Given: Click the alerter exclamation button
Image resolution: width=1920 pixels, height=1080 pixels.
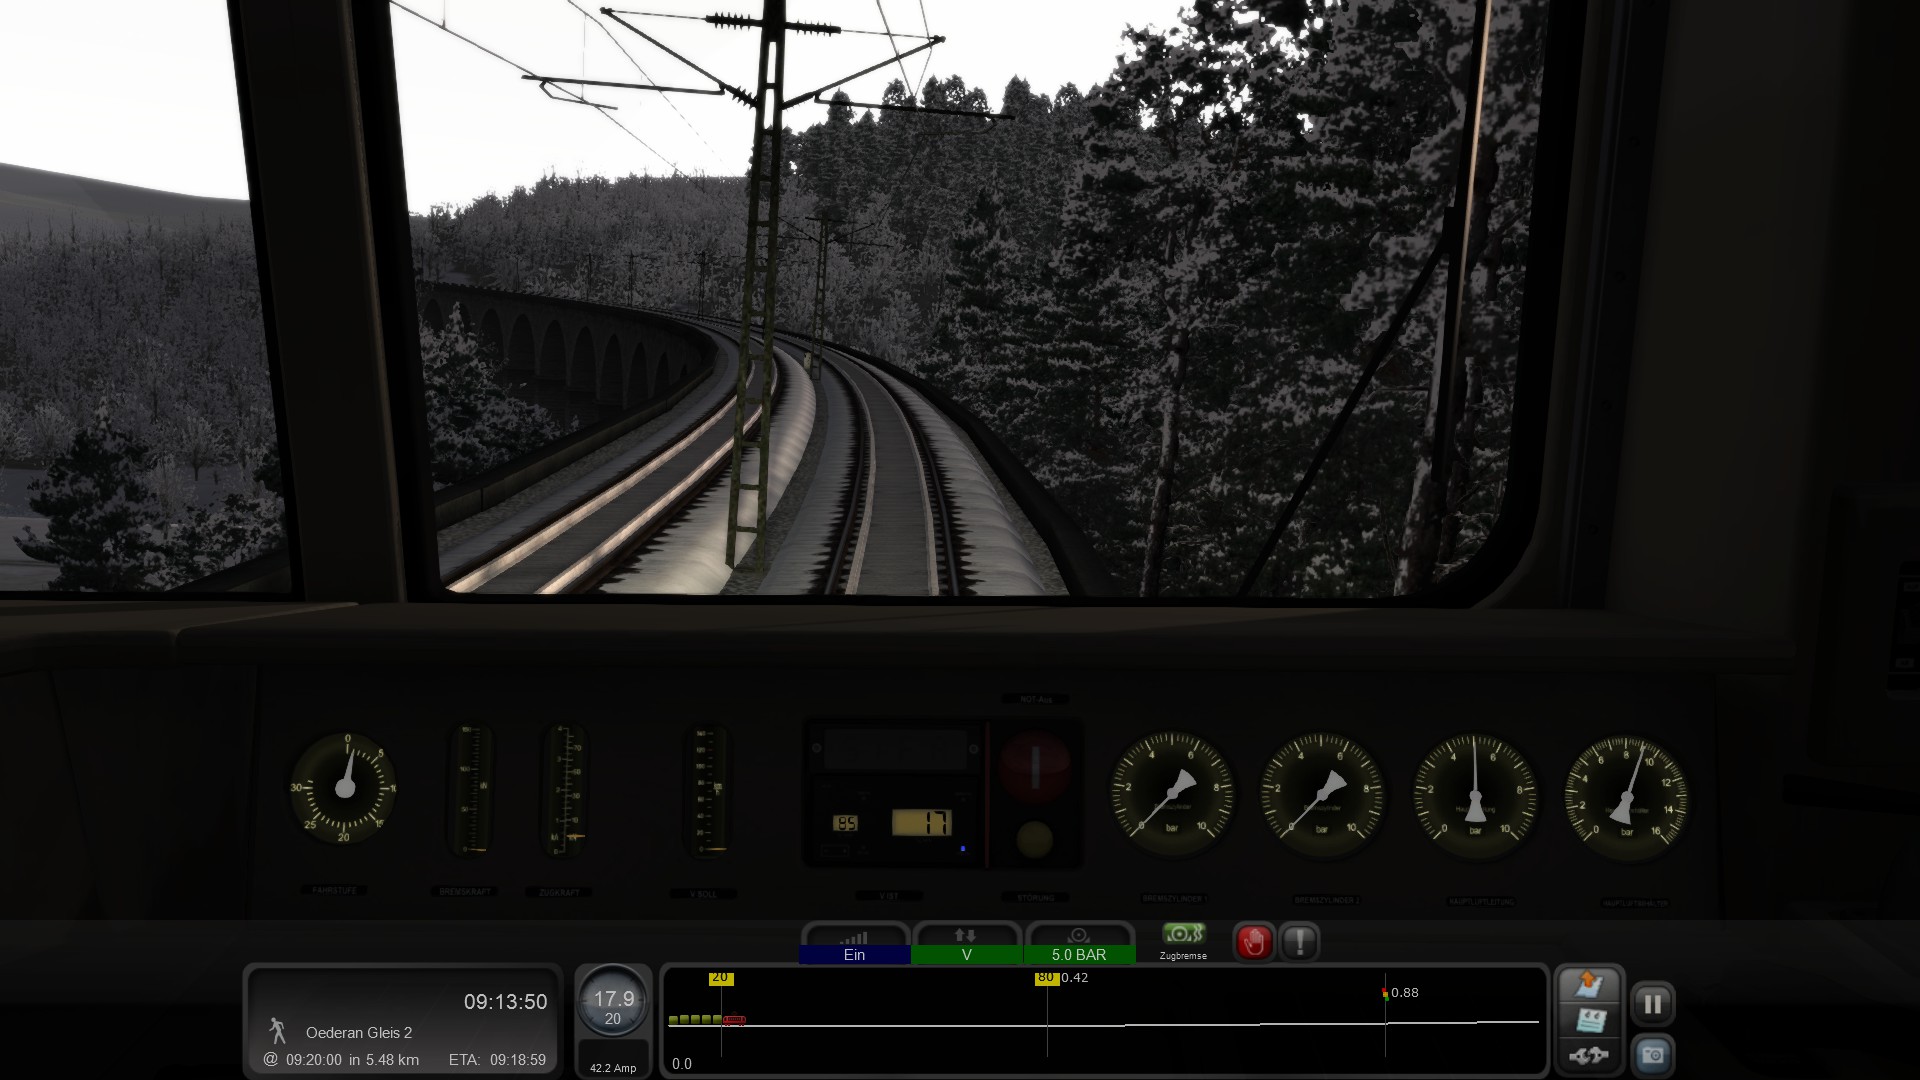Looking at the screenshot, I should (x=1299, y=942).
